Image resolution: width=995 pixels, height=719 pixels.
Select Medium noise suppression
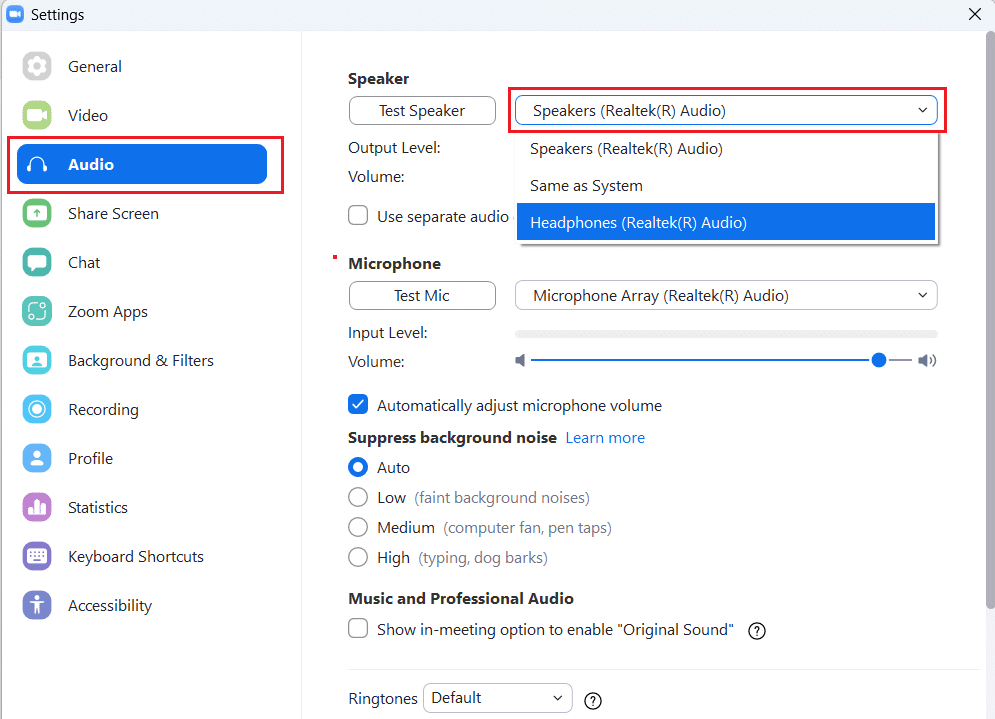[x=358, y=527]
